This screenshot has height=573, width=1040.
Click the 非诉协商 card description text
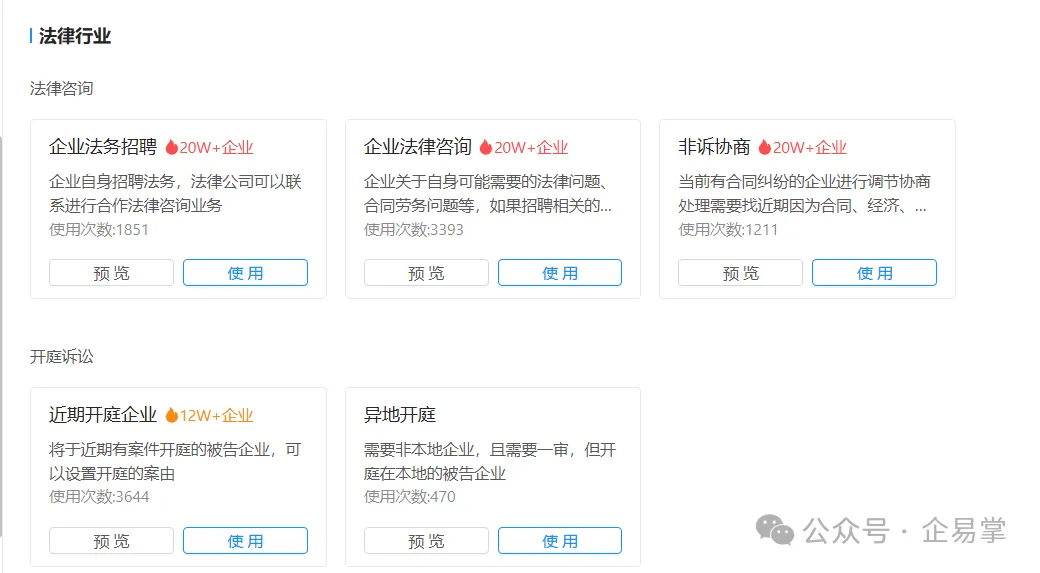click(804, 194)
